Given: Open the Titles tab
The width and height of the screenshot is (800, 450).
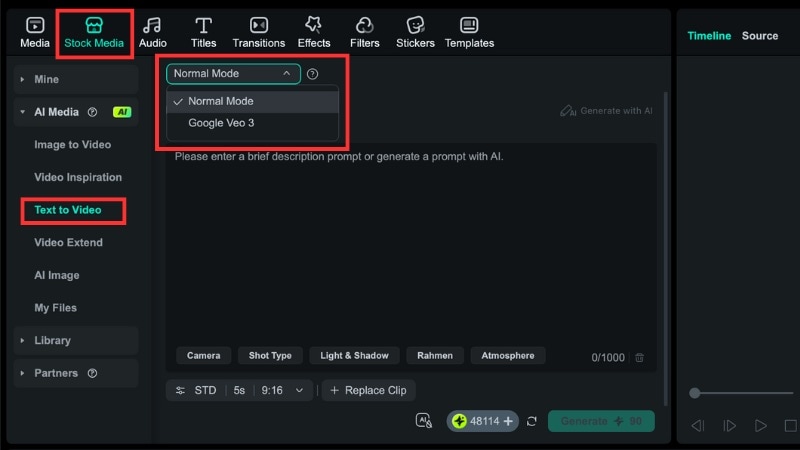Looking at the screenshot, I should click(203, 32).
